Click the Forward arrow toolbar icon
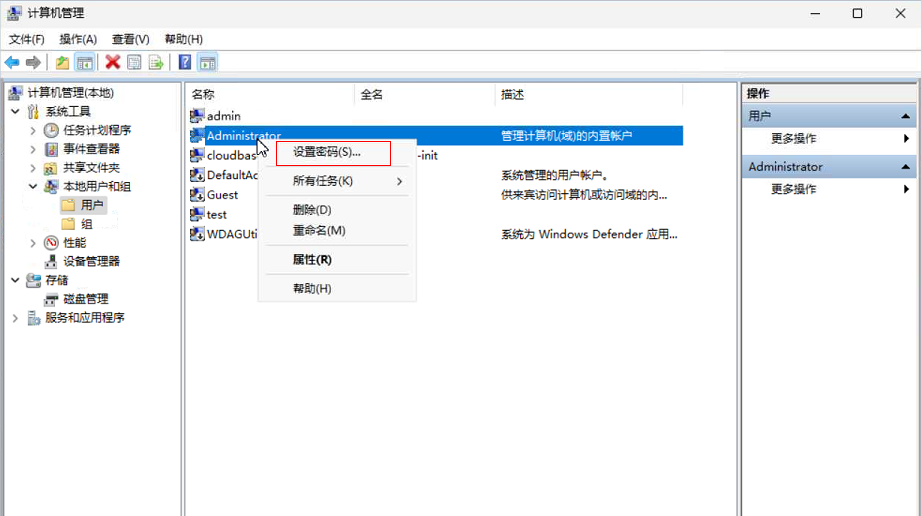This screenshot has width=921, height=516. click(x=33, y=62)
